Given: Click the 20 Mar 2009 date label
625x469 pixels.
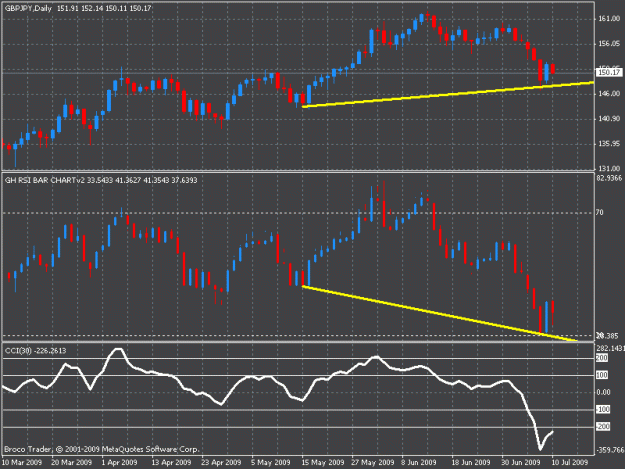Looking at the screenshot, I should coord(71,462).
